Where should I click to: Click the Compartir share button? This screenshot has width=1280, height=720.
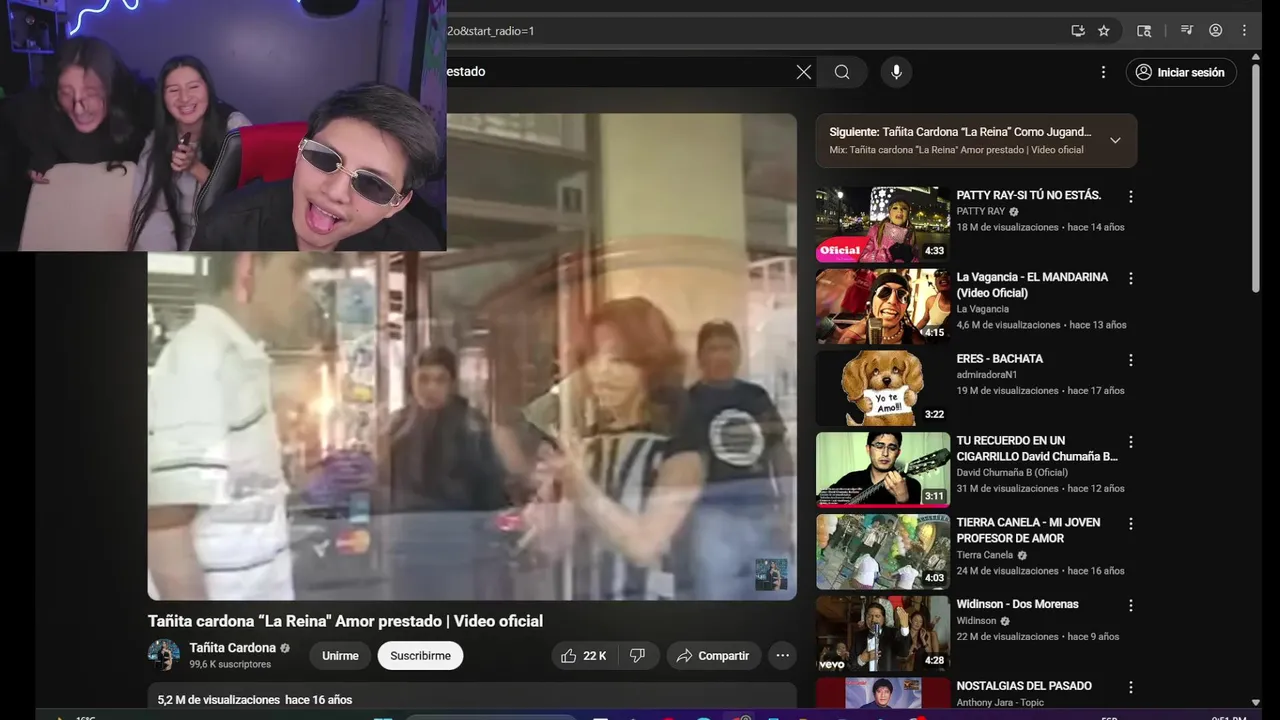point(714,656)
